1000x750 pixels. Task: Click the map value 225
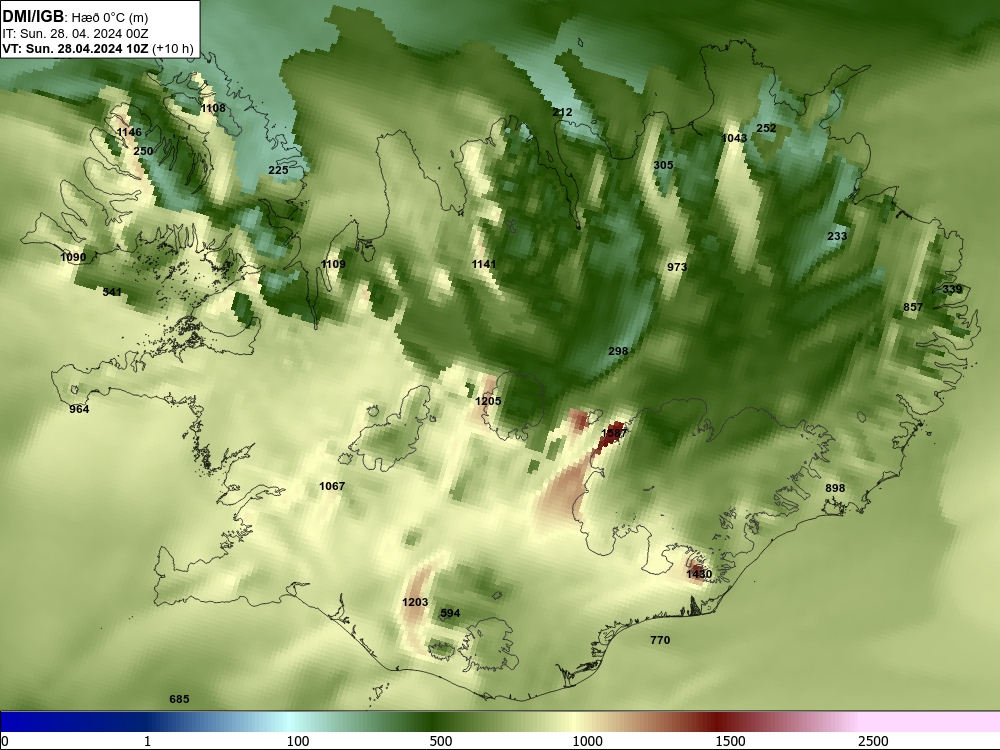(278, 170)
